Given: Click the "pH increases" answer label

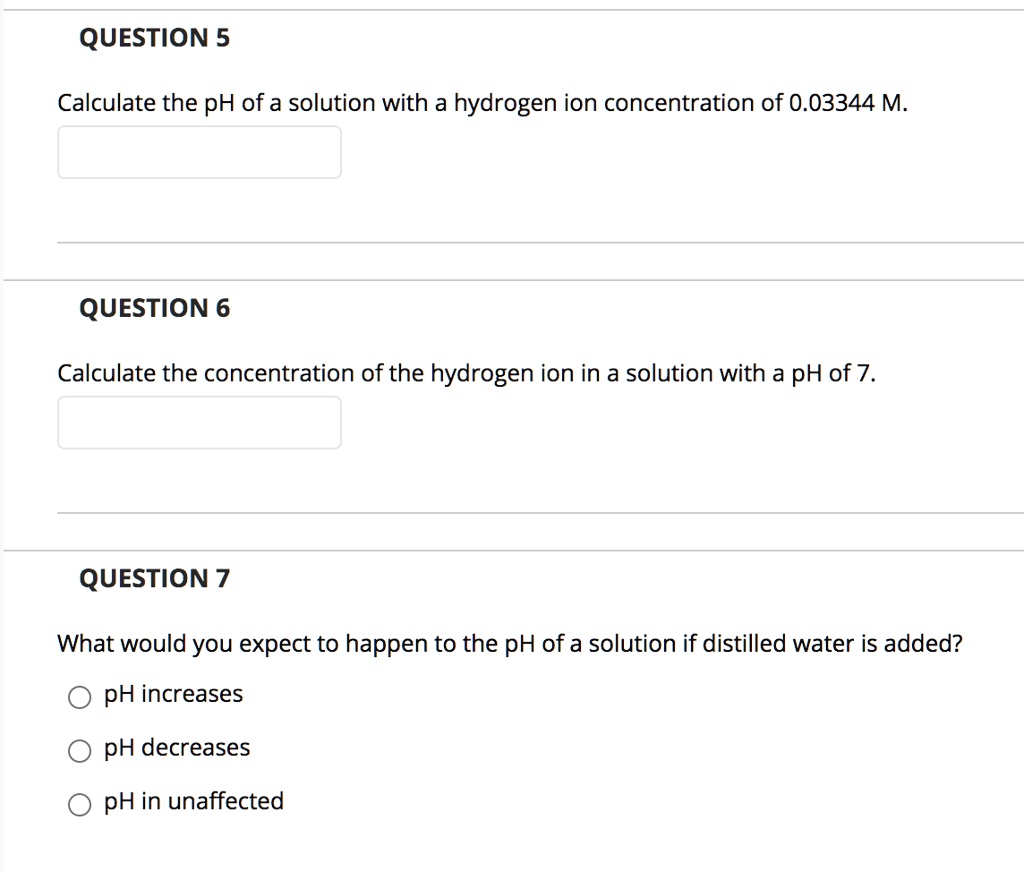Looking at the screenshot, I should click(x=172, y=694).
